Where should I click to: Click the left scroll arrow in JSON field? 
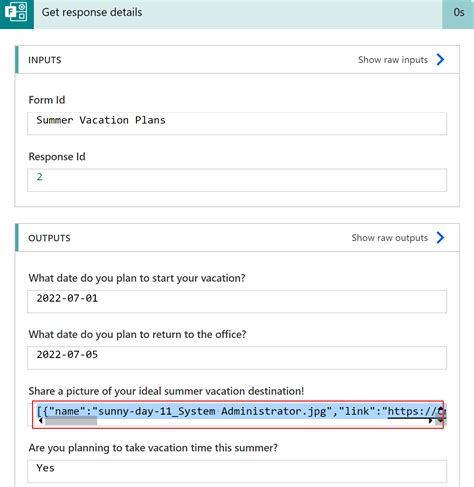point(41,421)
